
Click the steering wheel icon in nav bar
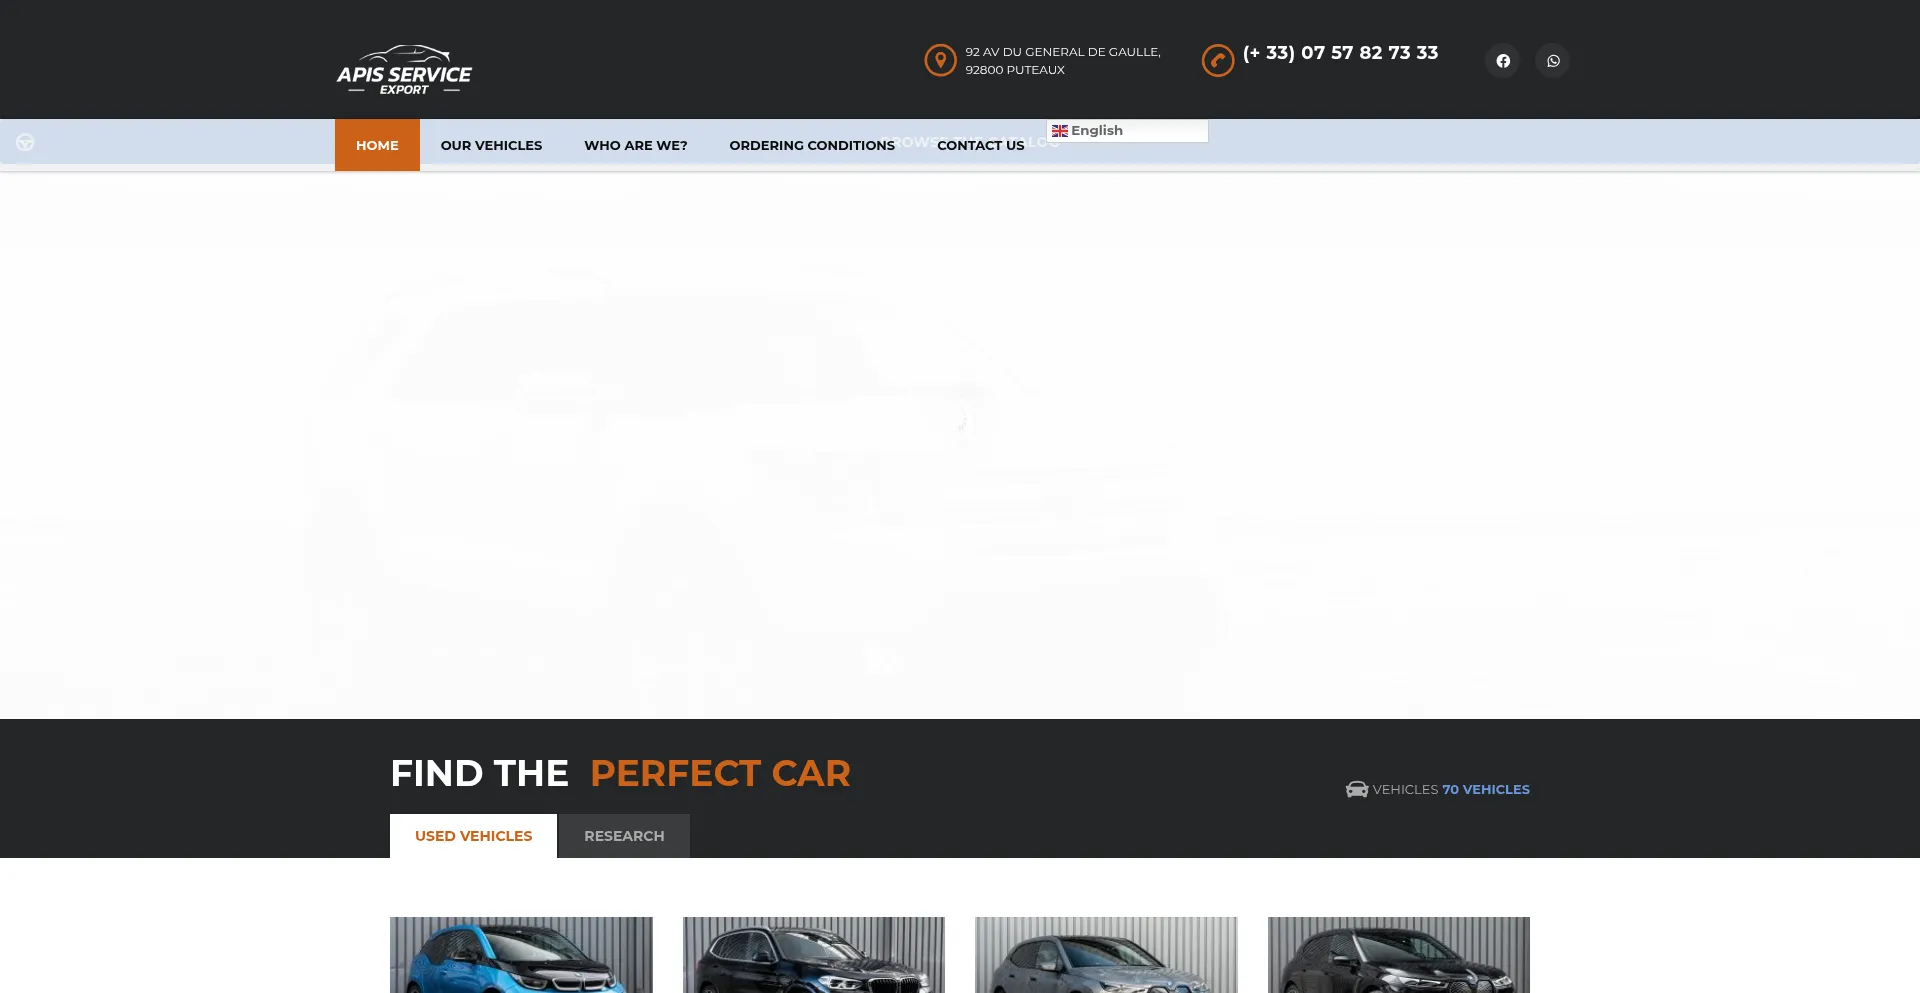25,143
